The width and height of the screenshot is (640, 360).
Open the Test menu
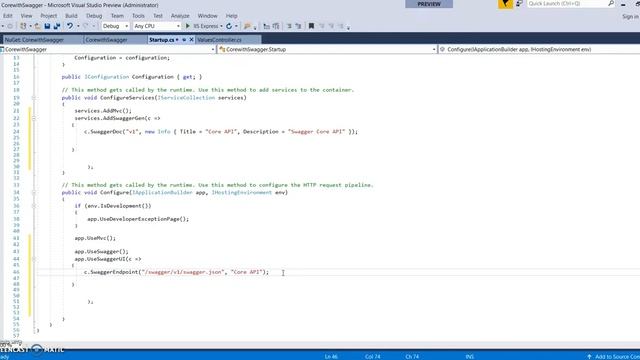(x=158, y=16)
